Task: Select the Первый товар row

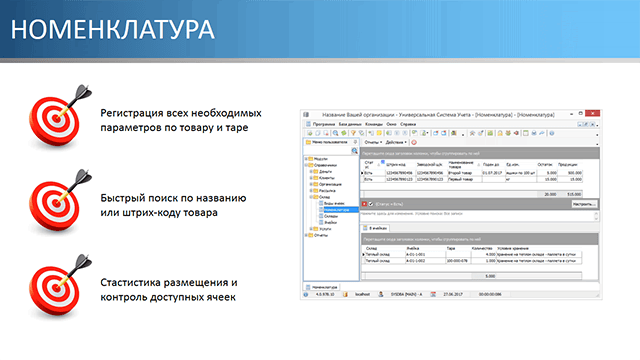Action: [472, 179]
